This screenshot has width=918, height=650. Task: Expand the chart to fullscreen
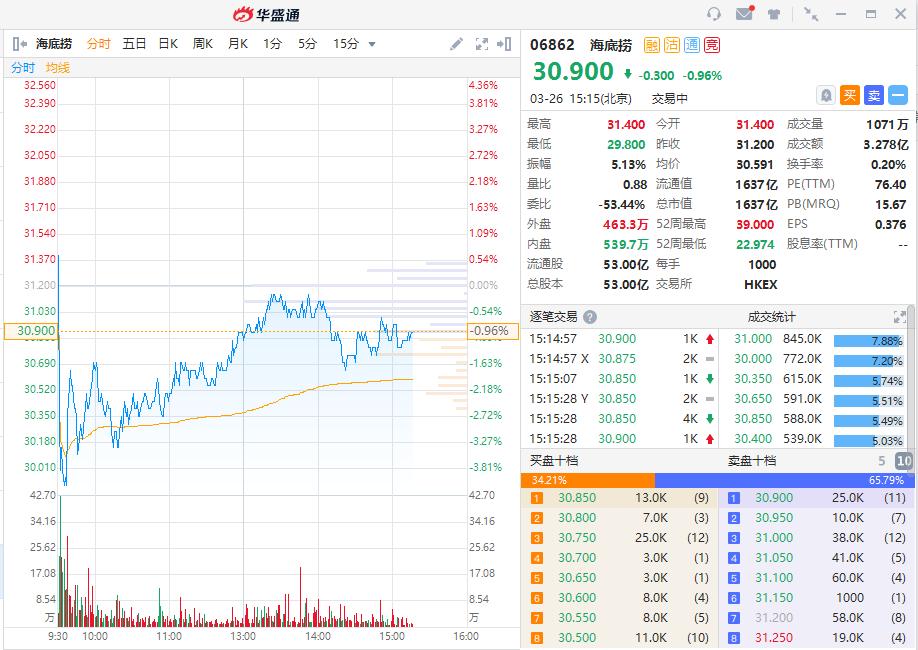482,44
